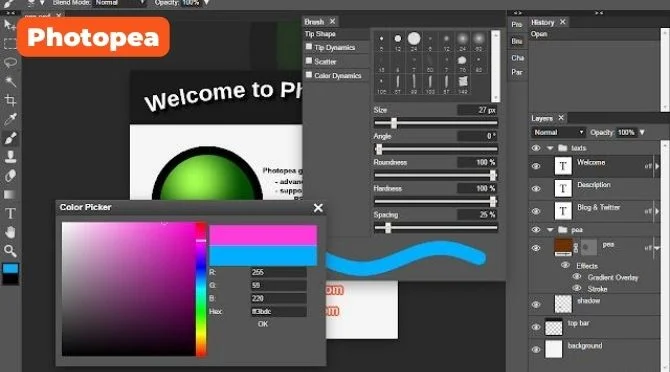The image size is (670, 372).
Task: Select the Zoom tool
Action: 10,251
